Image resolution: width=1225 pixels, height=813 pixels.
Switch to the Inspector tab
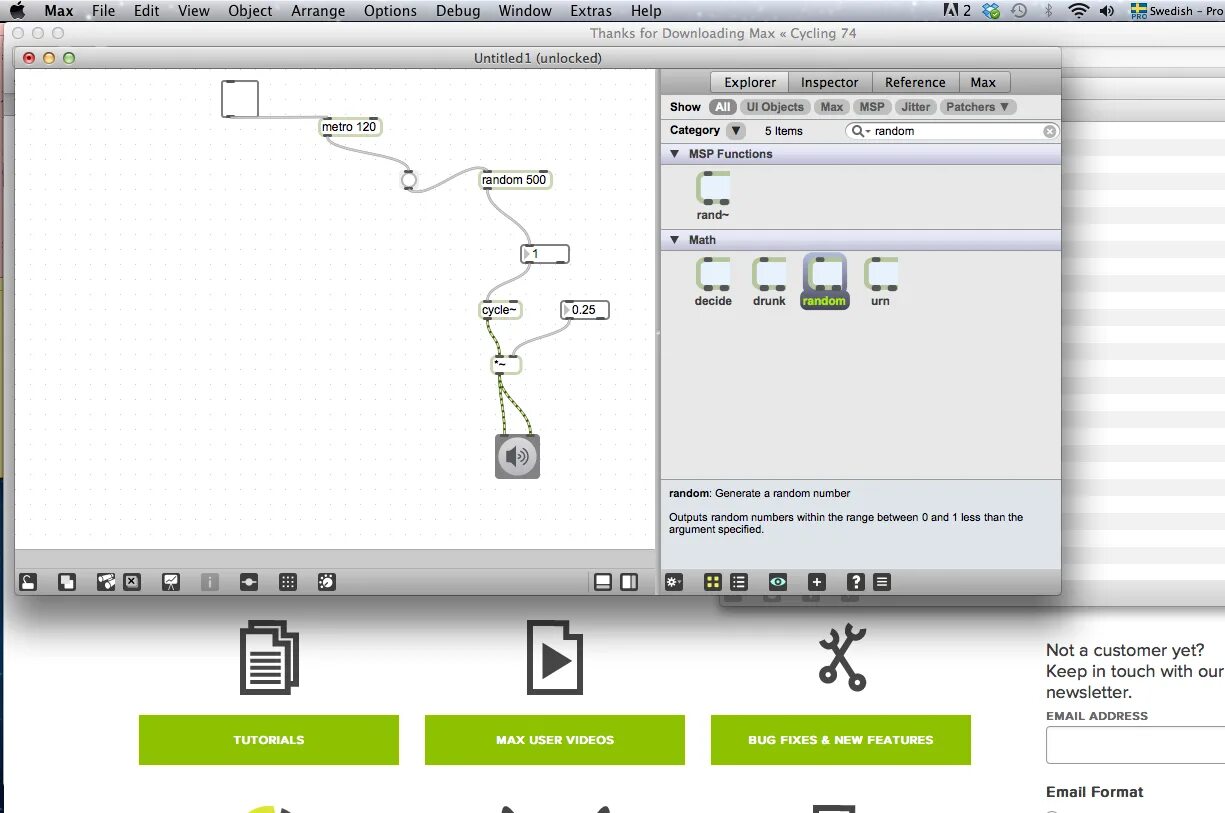tap(830, 82)
